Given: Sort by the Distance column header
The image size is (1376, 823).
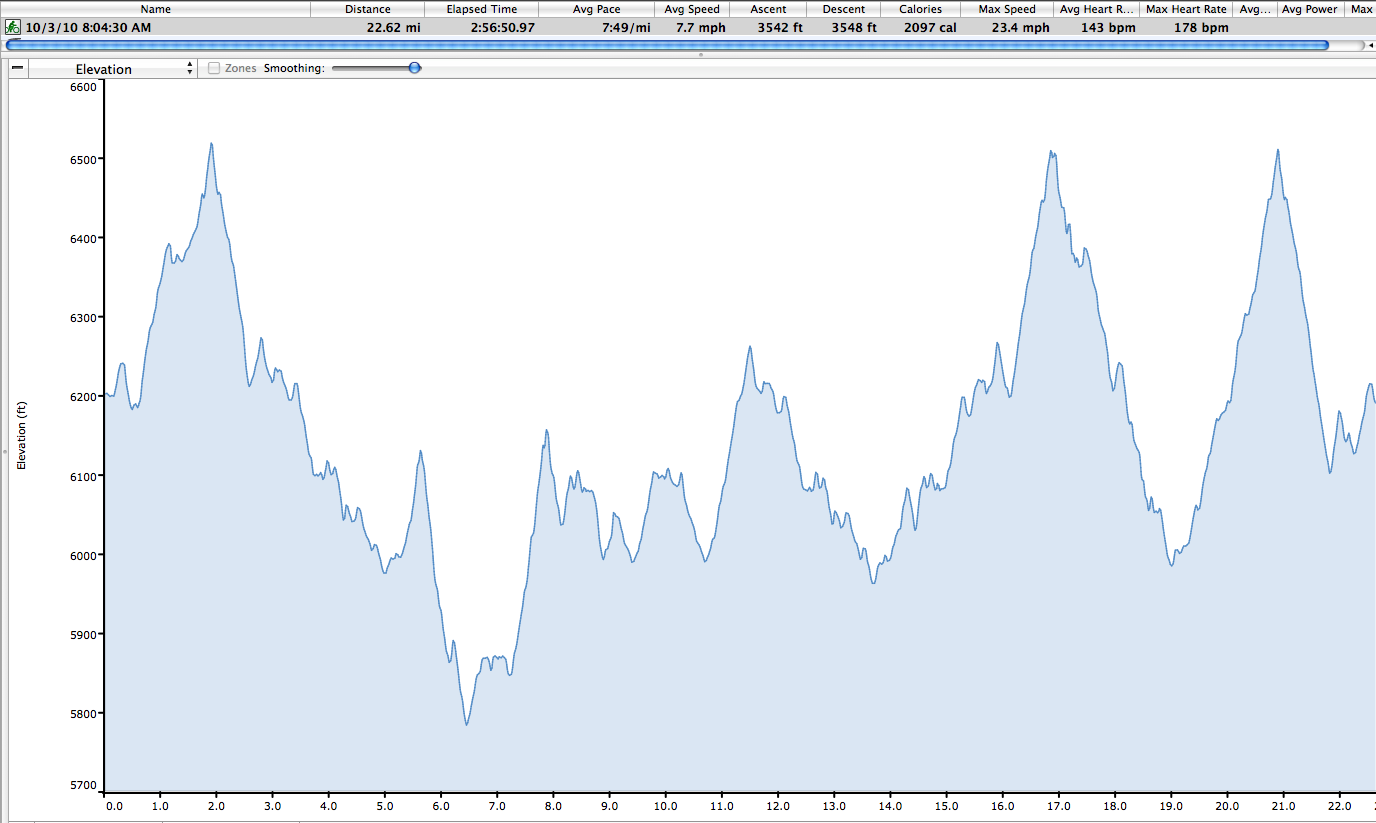Looking at the screenshot, I should [x=367, y=9].
